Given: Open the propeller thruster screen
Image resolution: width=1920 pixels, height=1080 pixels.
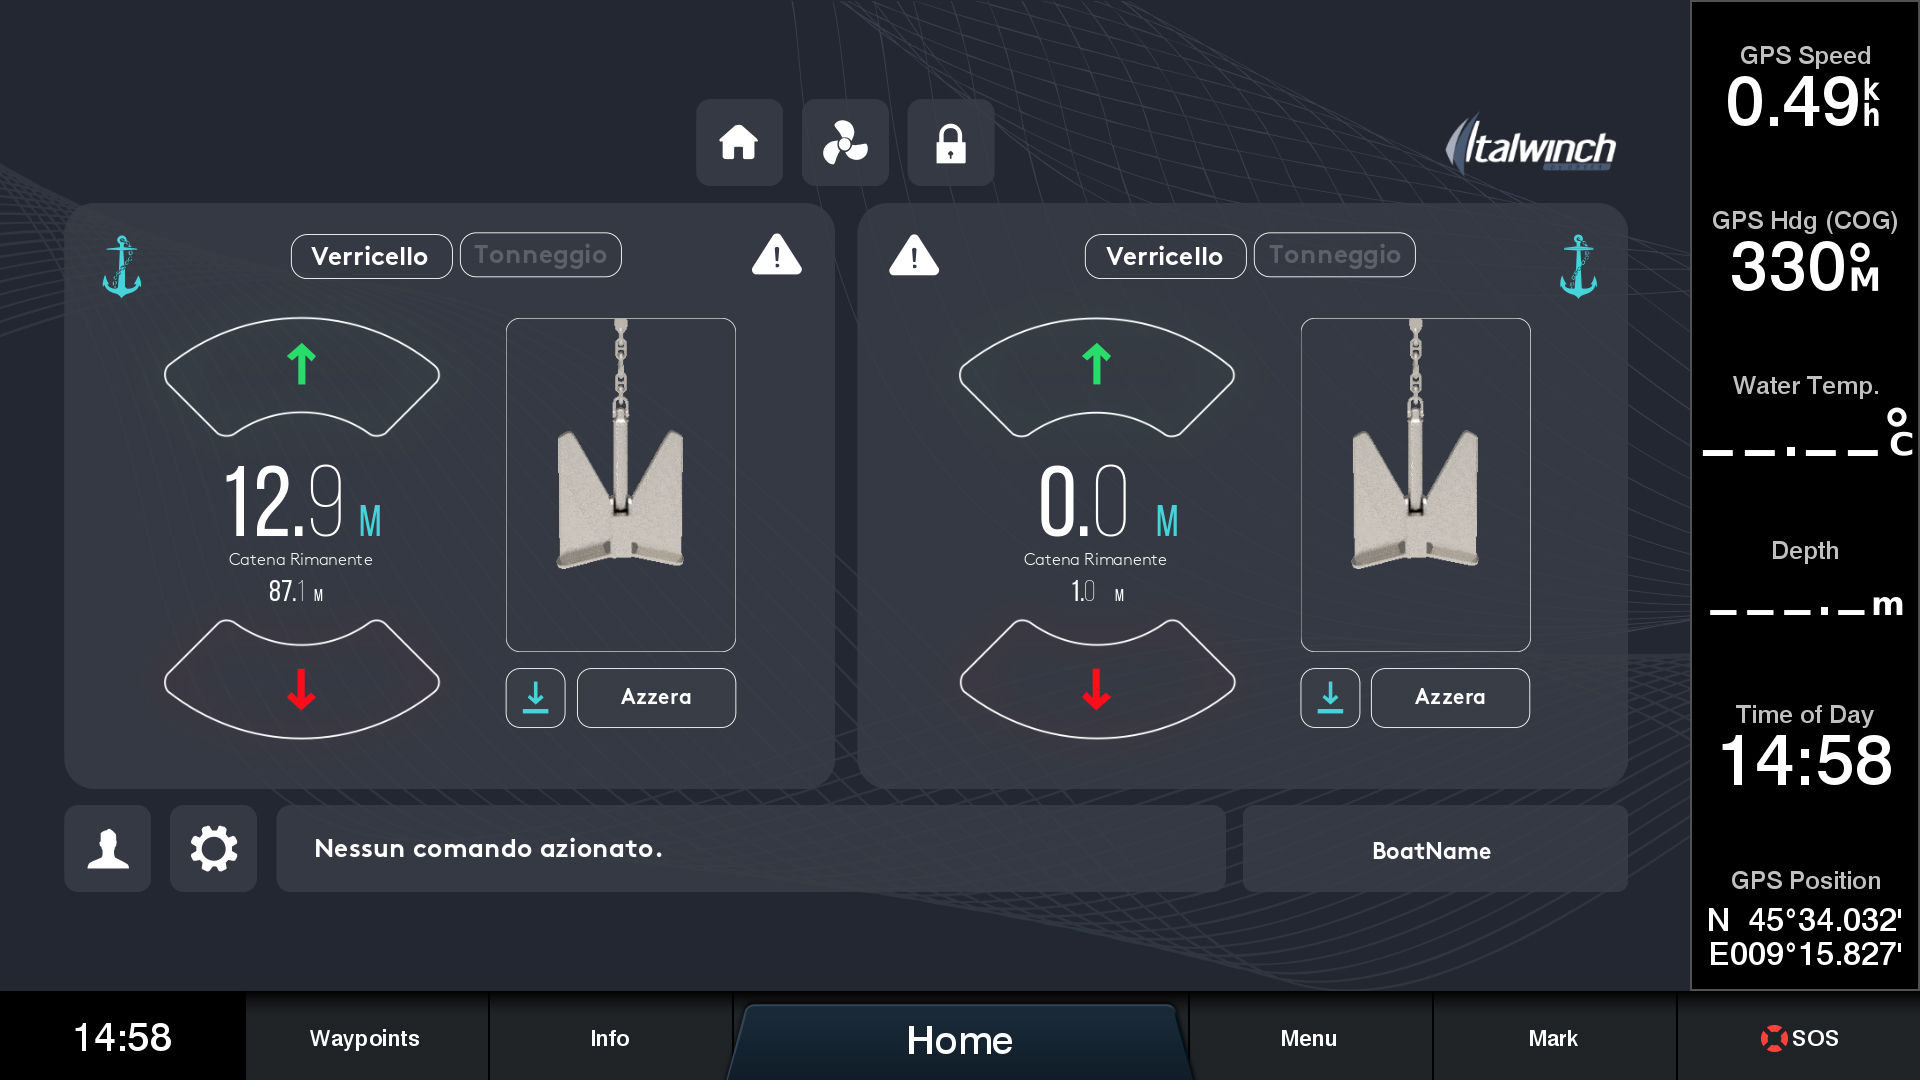Looking at the screenshot, I should (845, 143).
